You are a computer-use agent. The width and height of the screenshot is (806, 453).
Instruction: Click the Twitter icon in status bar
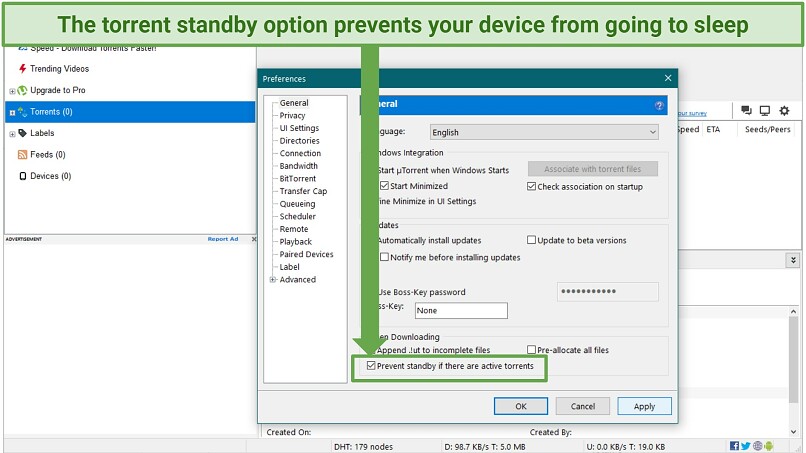point(745,446)
